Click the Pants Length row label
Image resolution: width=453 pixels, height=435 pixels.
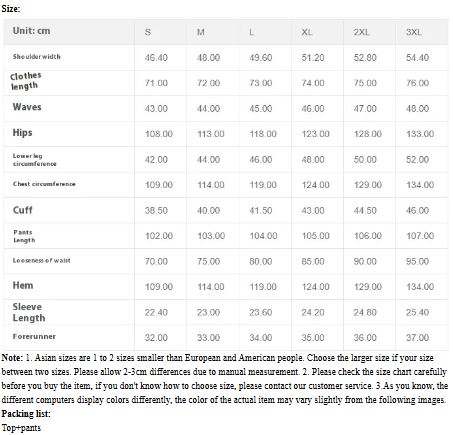click(x=24, y=236)
